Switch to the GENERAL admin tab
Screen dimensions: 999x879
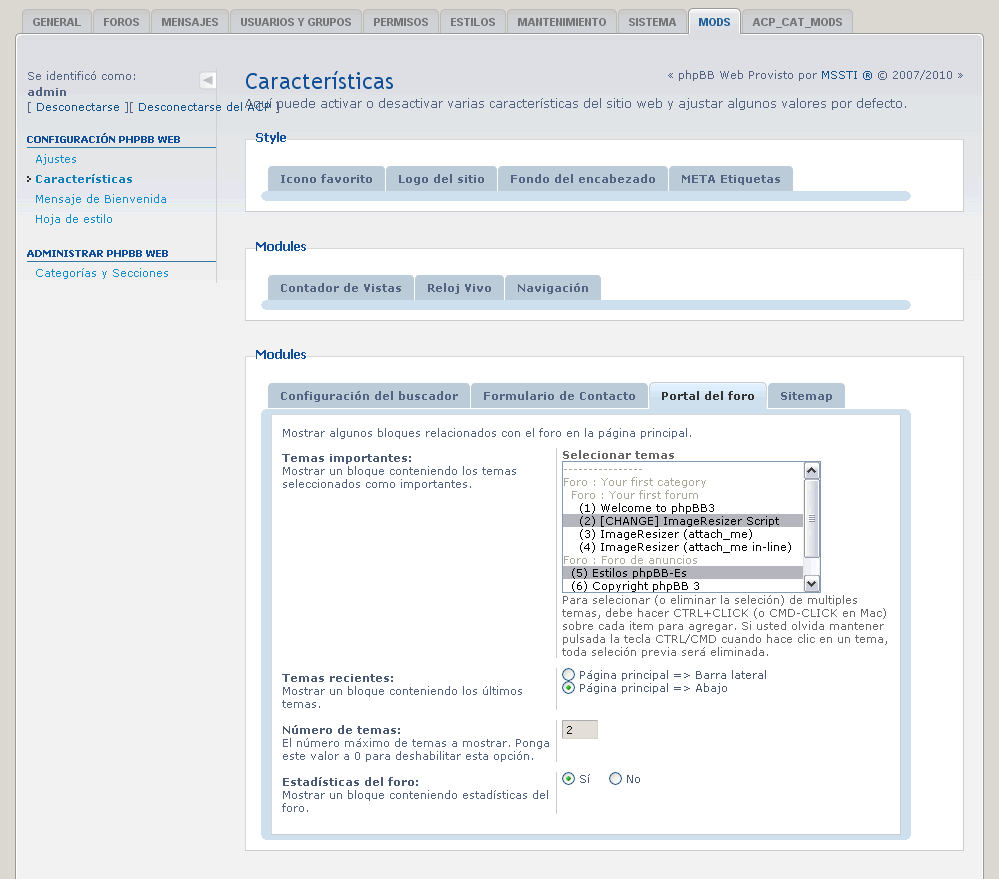click(x=56, y=20)
